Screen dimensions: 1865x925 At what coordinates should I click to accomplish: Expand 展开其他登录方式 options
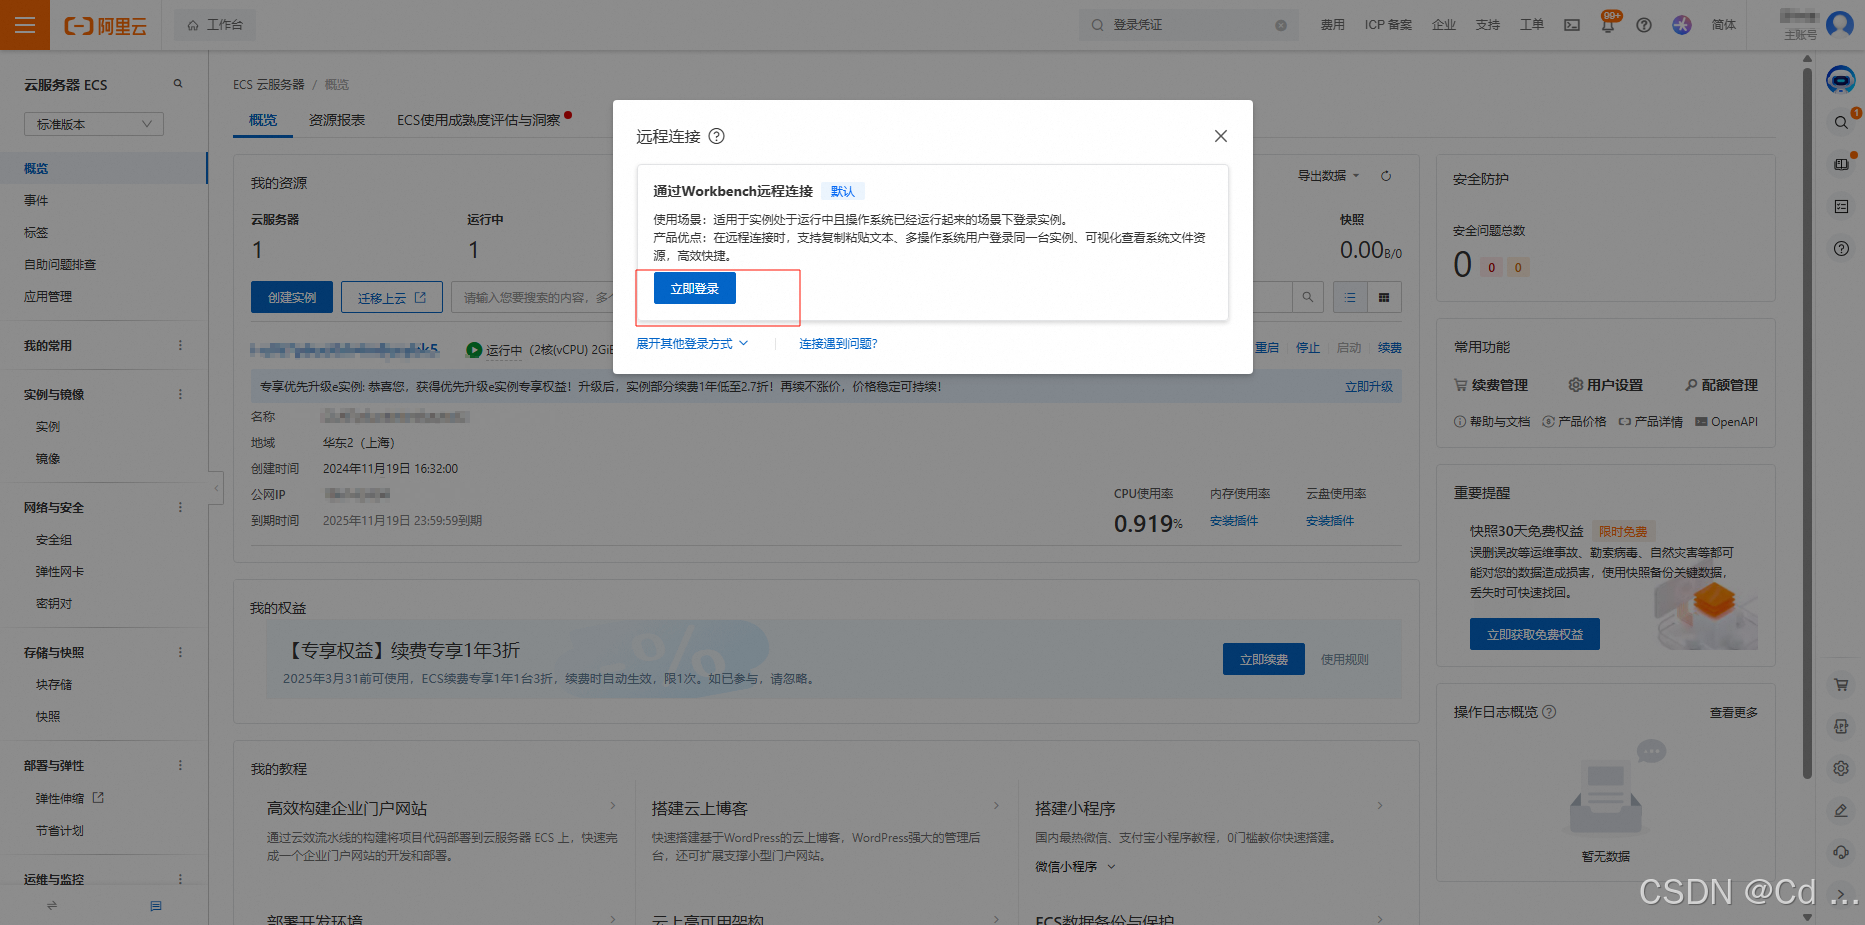coord(692,343)
